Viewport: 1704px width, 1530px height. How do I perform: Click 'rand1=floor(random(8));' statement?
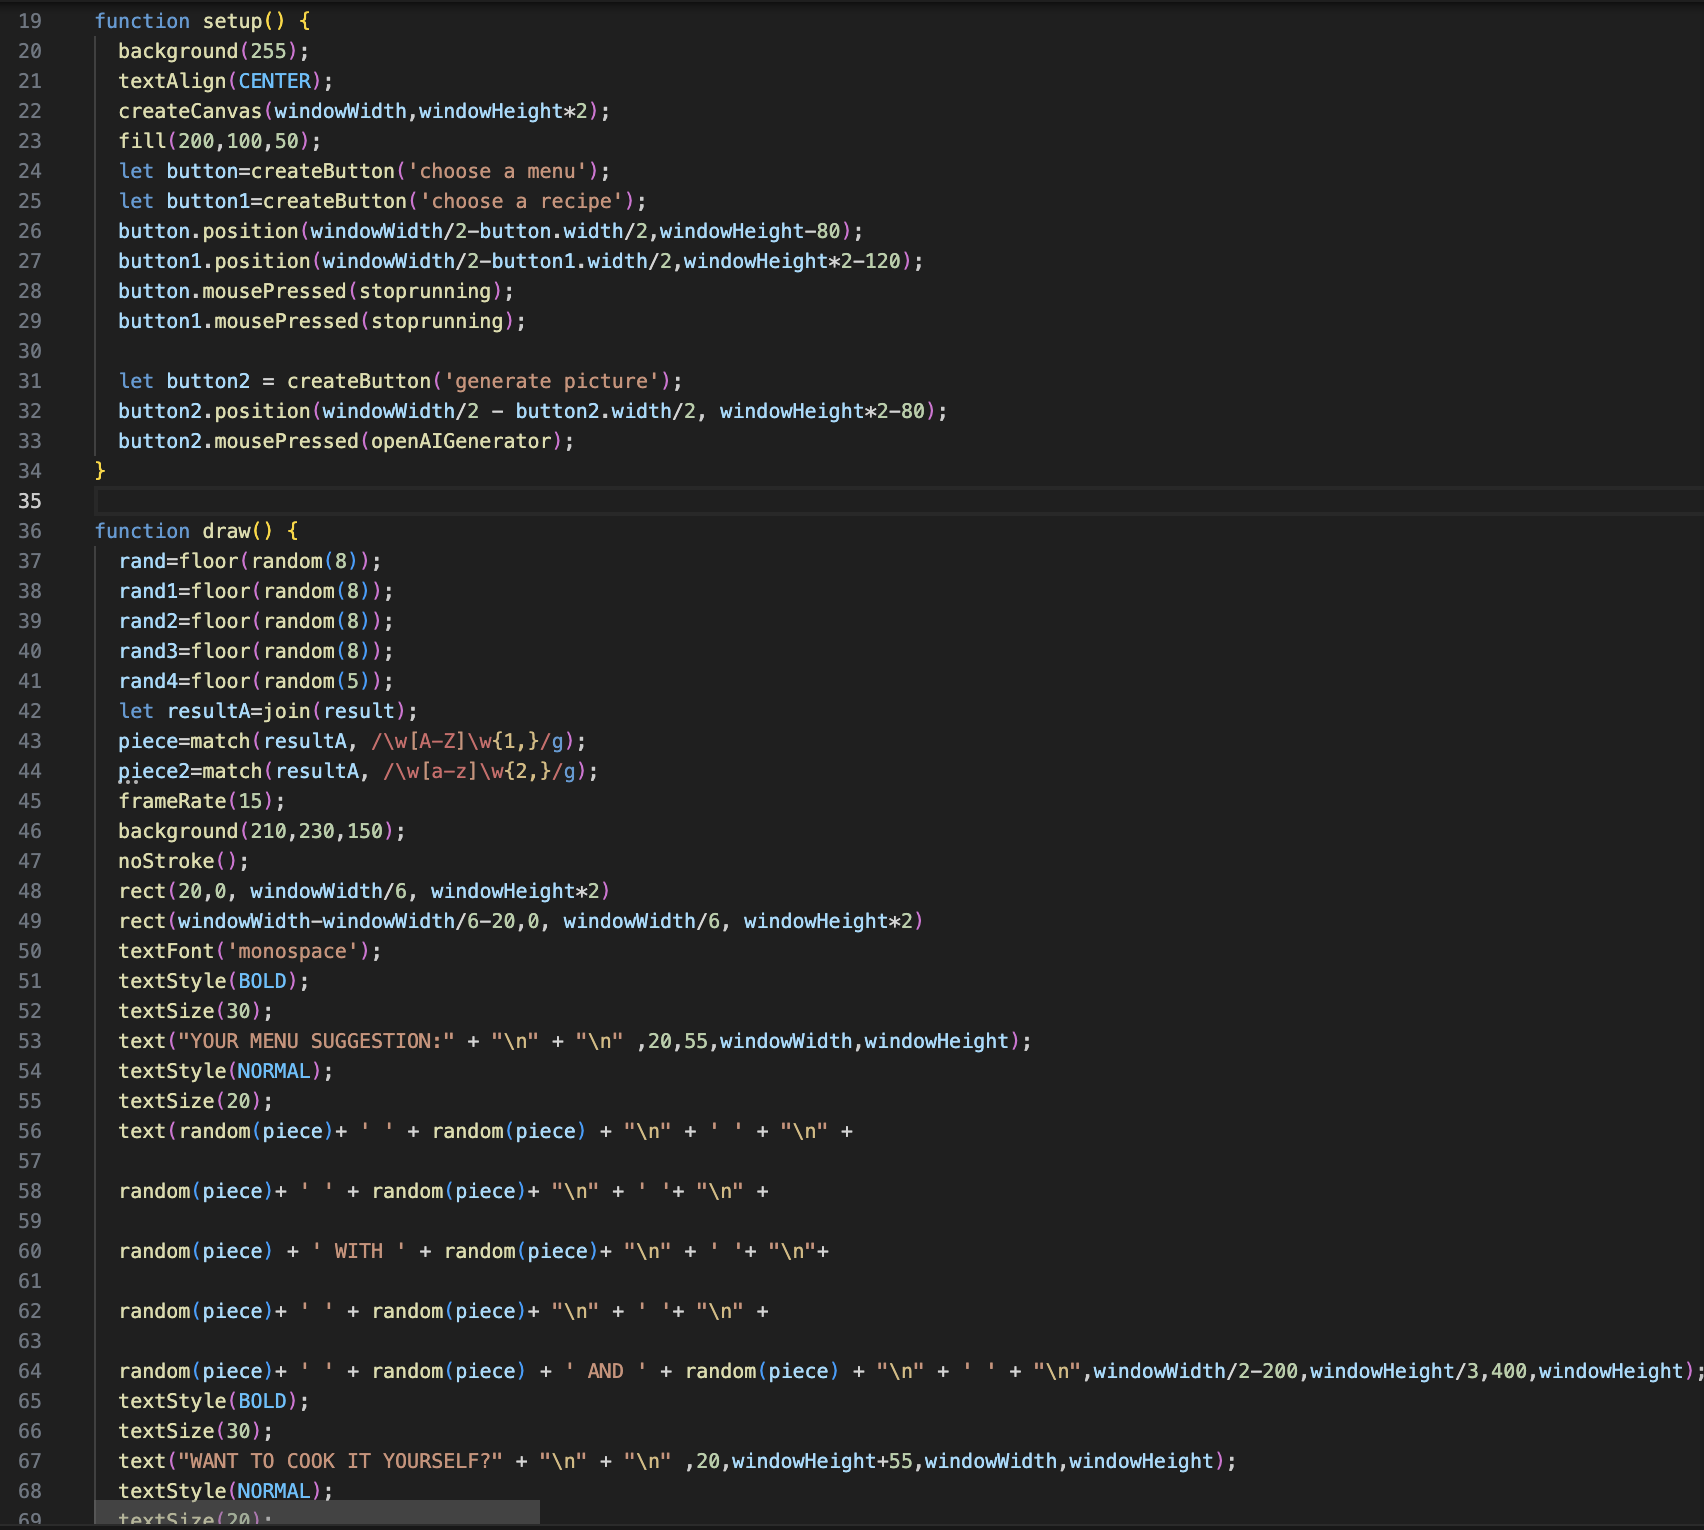click(256, 591)
